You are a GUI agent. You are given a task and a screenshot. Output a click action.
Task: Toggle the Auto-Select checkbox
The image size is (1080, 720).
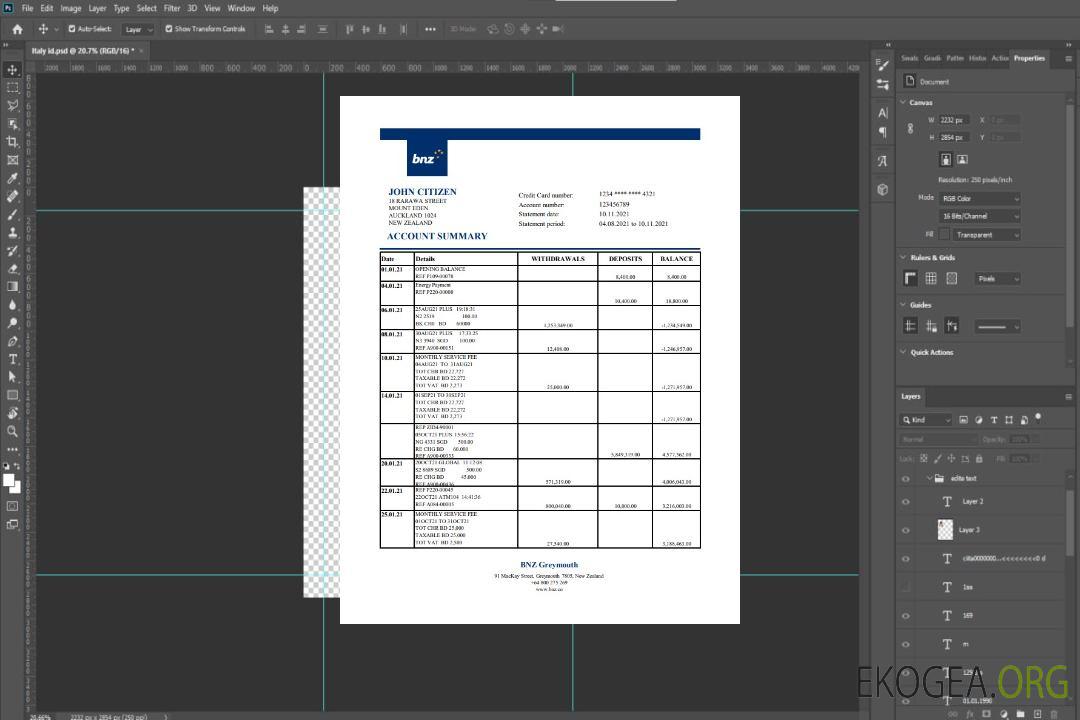72,29
